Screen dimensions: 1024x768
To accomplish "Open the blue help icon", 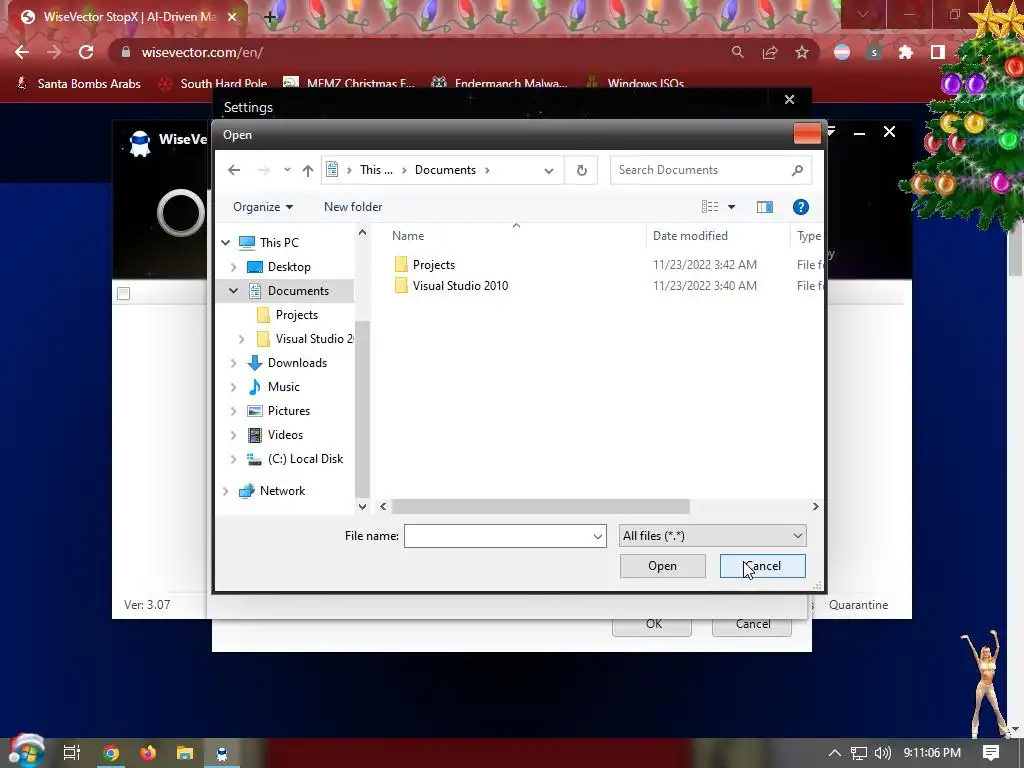I will click(801, 207).
